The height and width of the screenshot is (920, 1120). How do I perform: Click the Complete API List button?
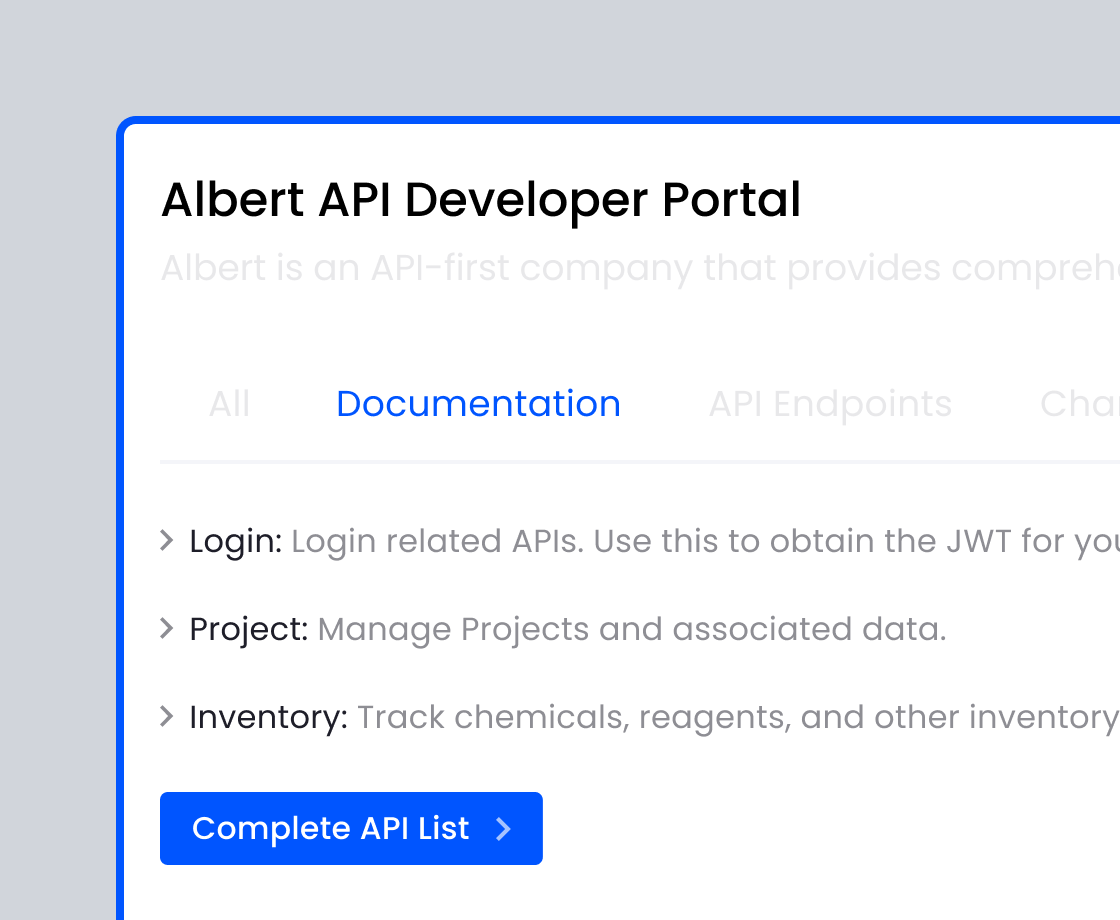coord(351,829)
